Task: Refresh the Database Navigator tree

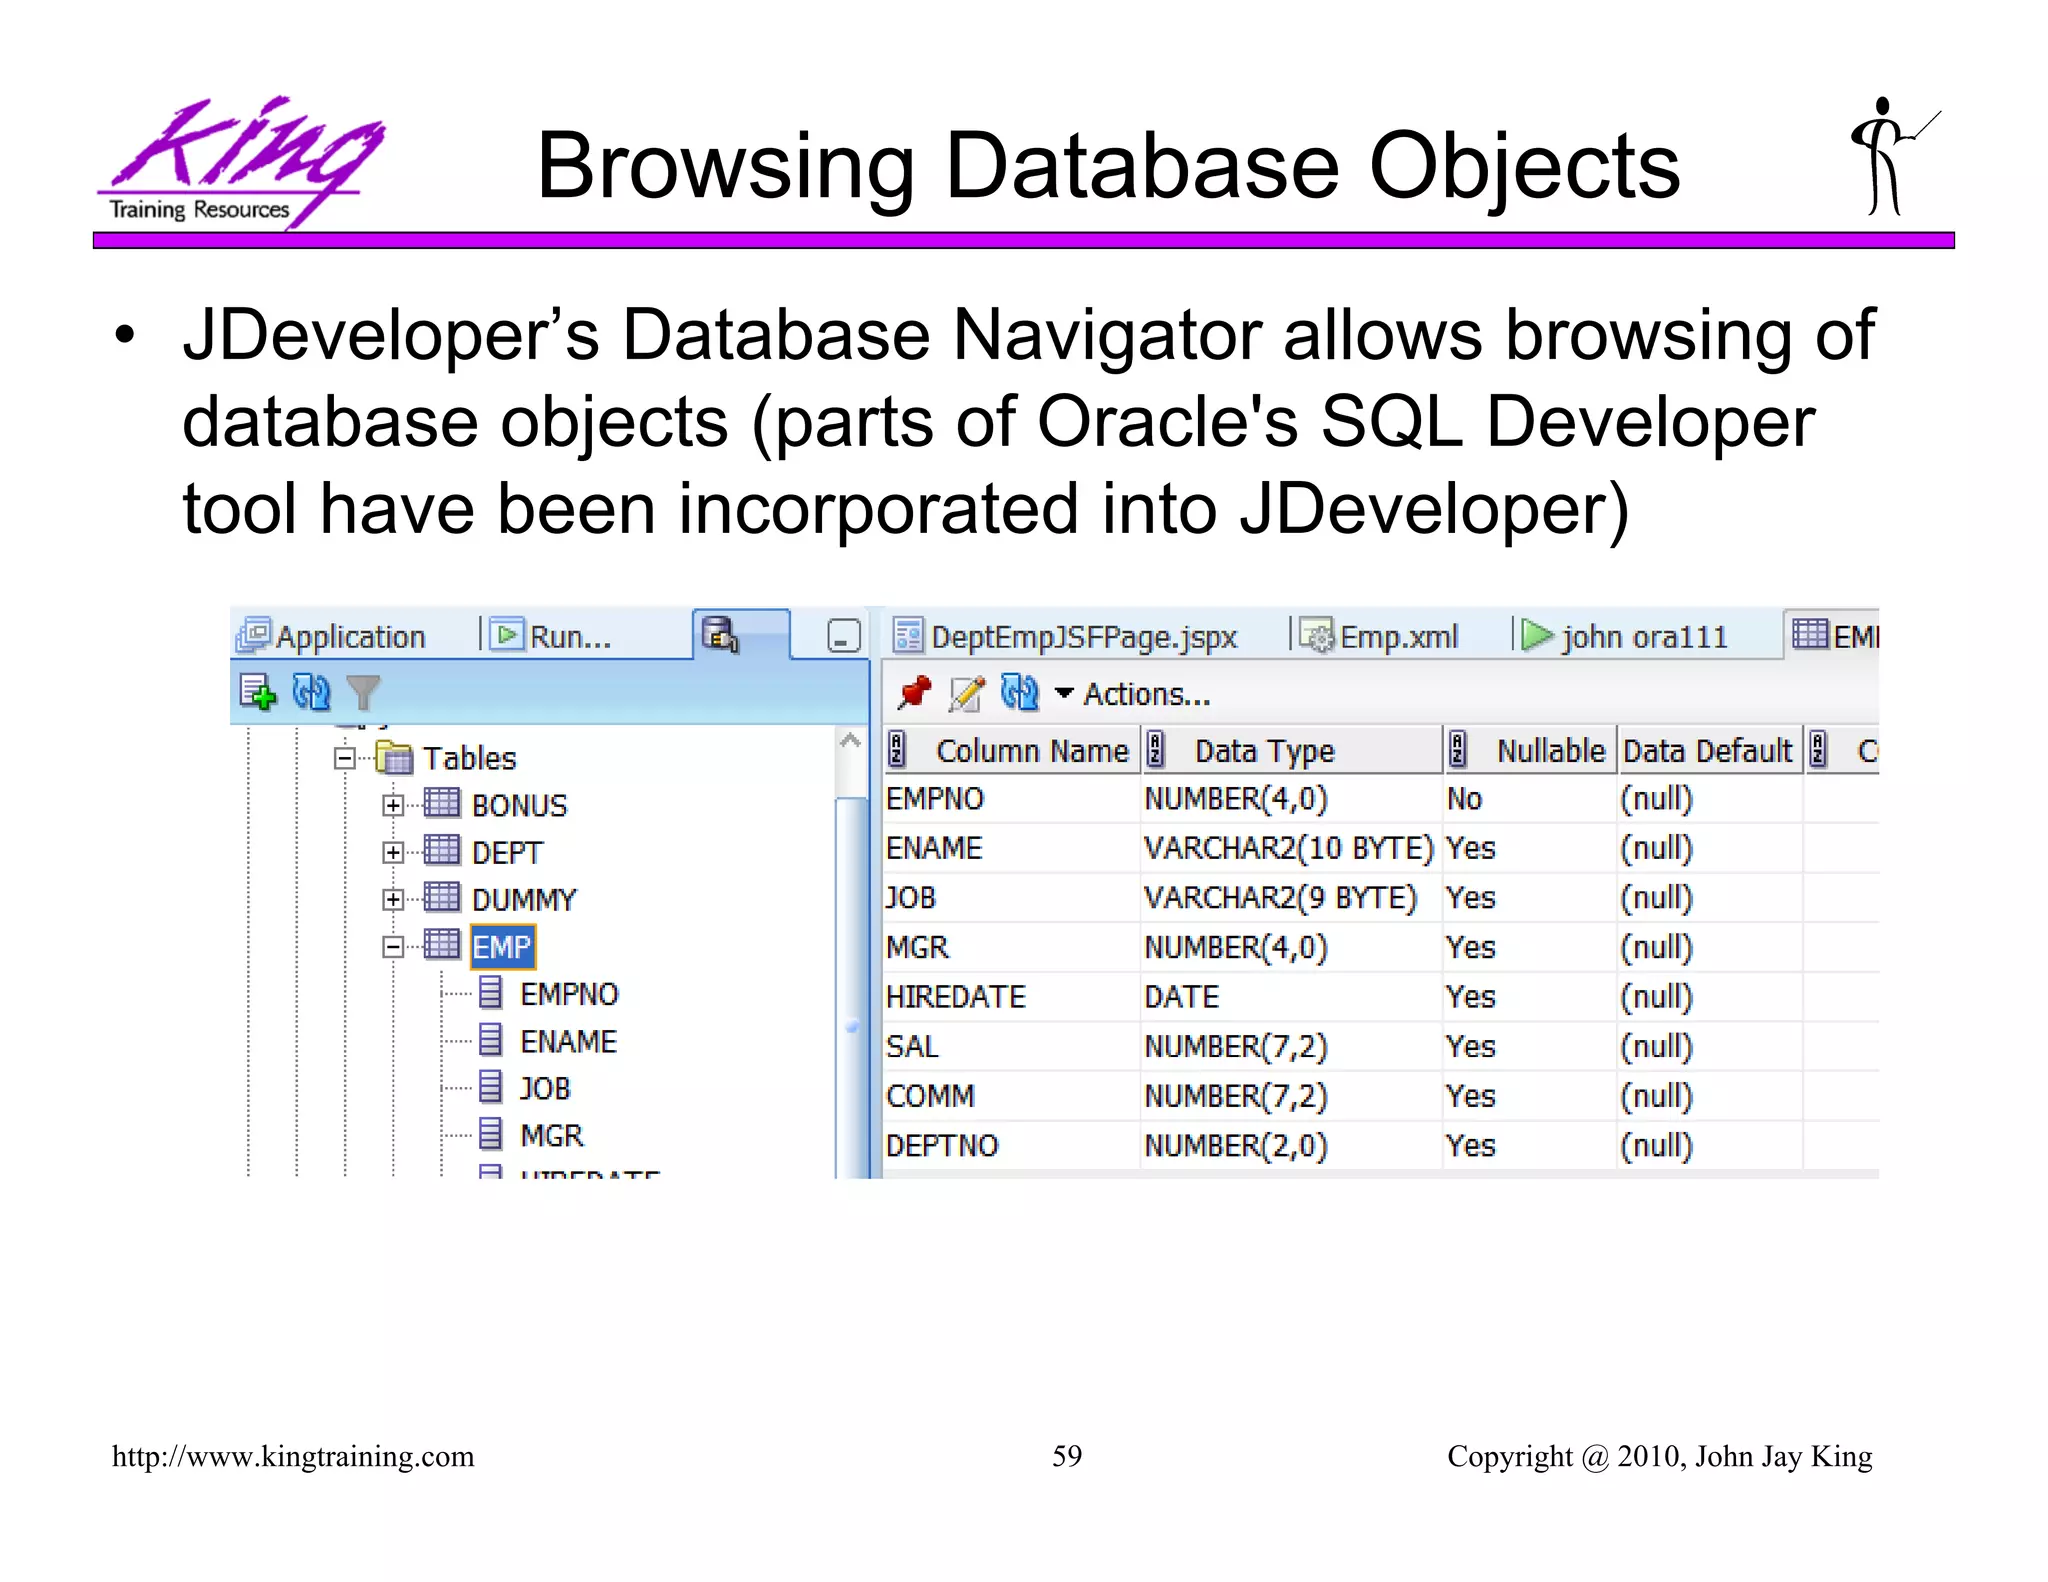Action: [x=311, y=692]
